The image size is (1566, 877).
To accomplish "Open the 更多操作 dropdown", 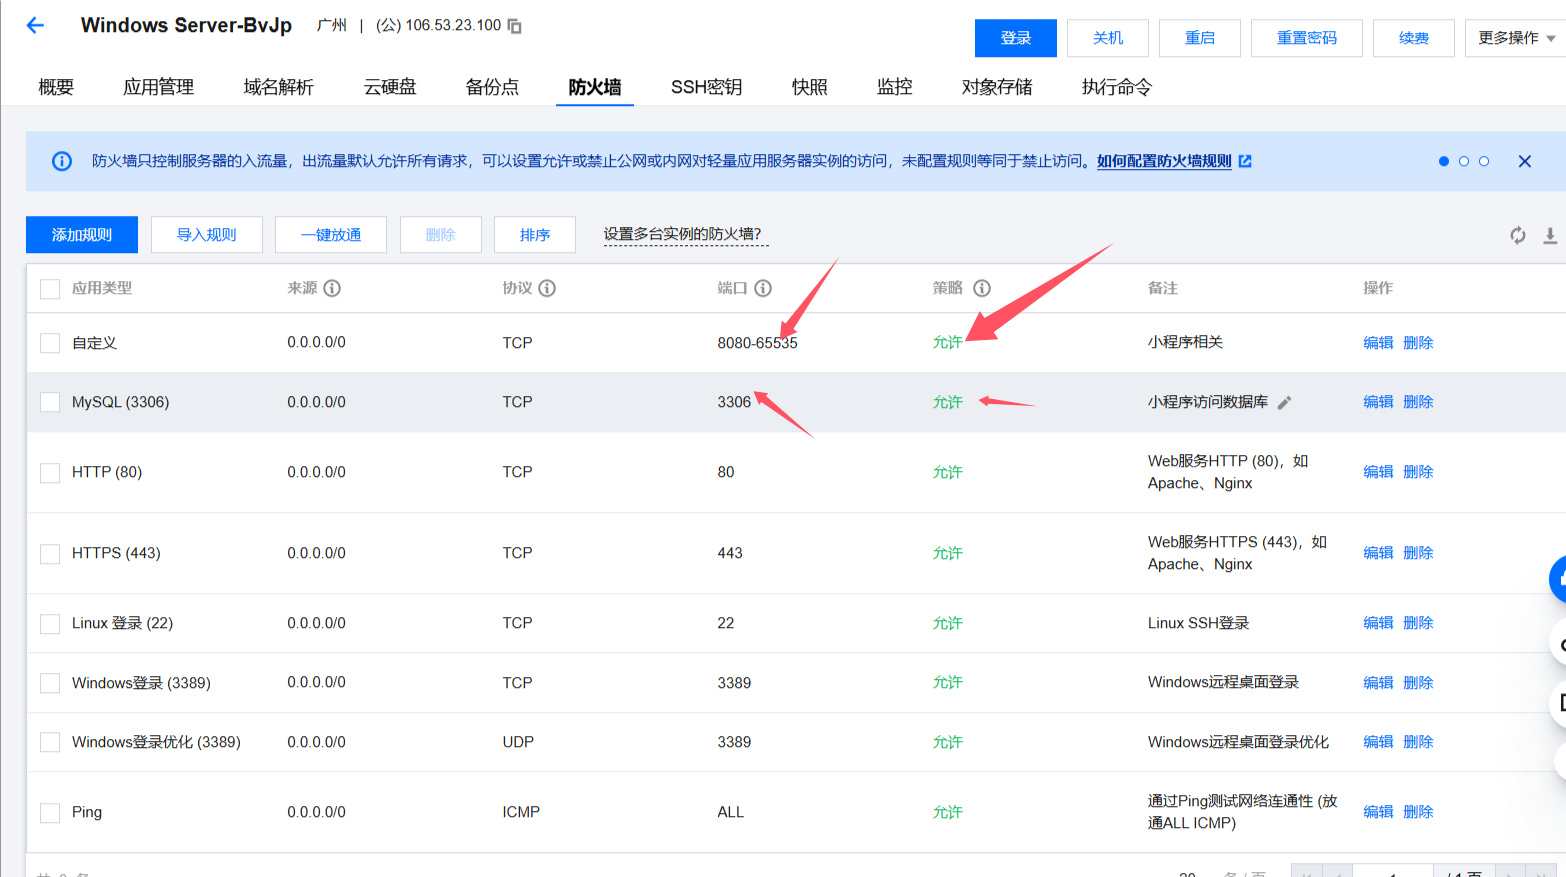I will [x=1515, y=38].
